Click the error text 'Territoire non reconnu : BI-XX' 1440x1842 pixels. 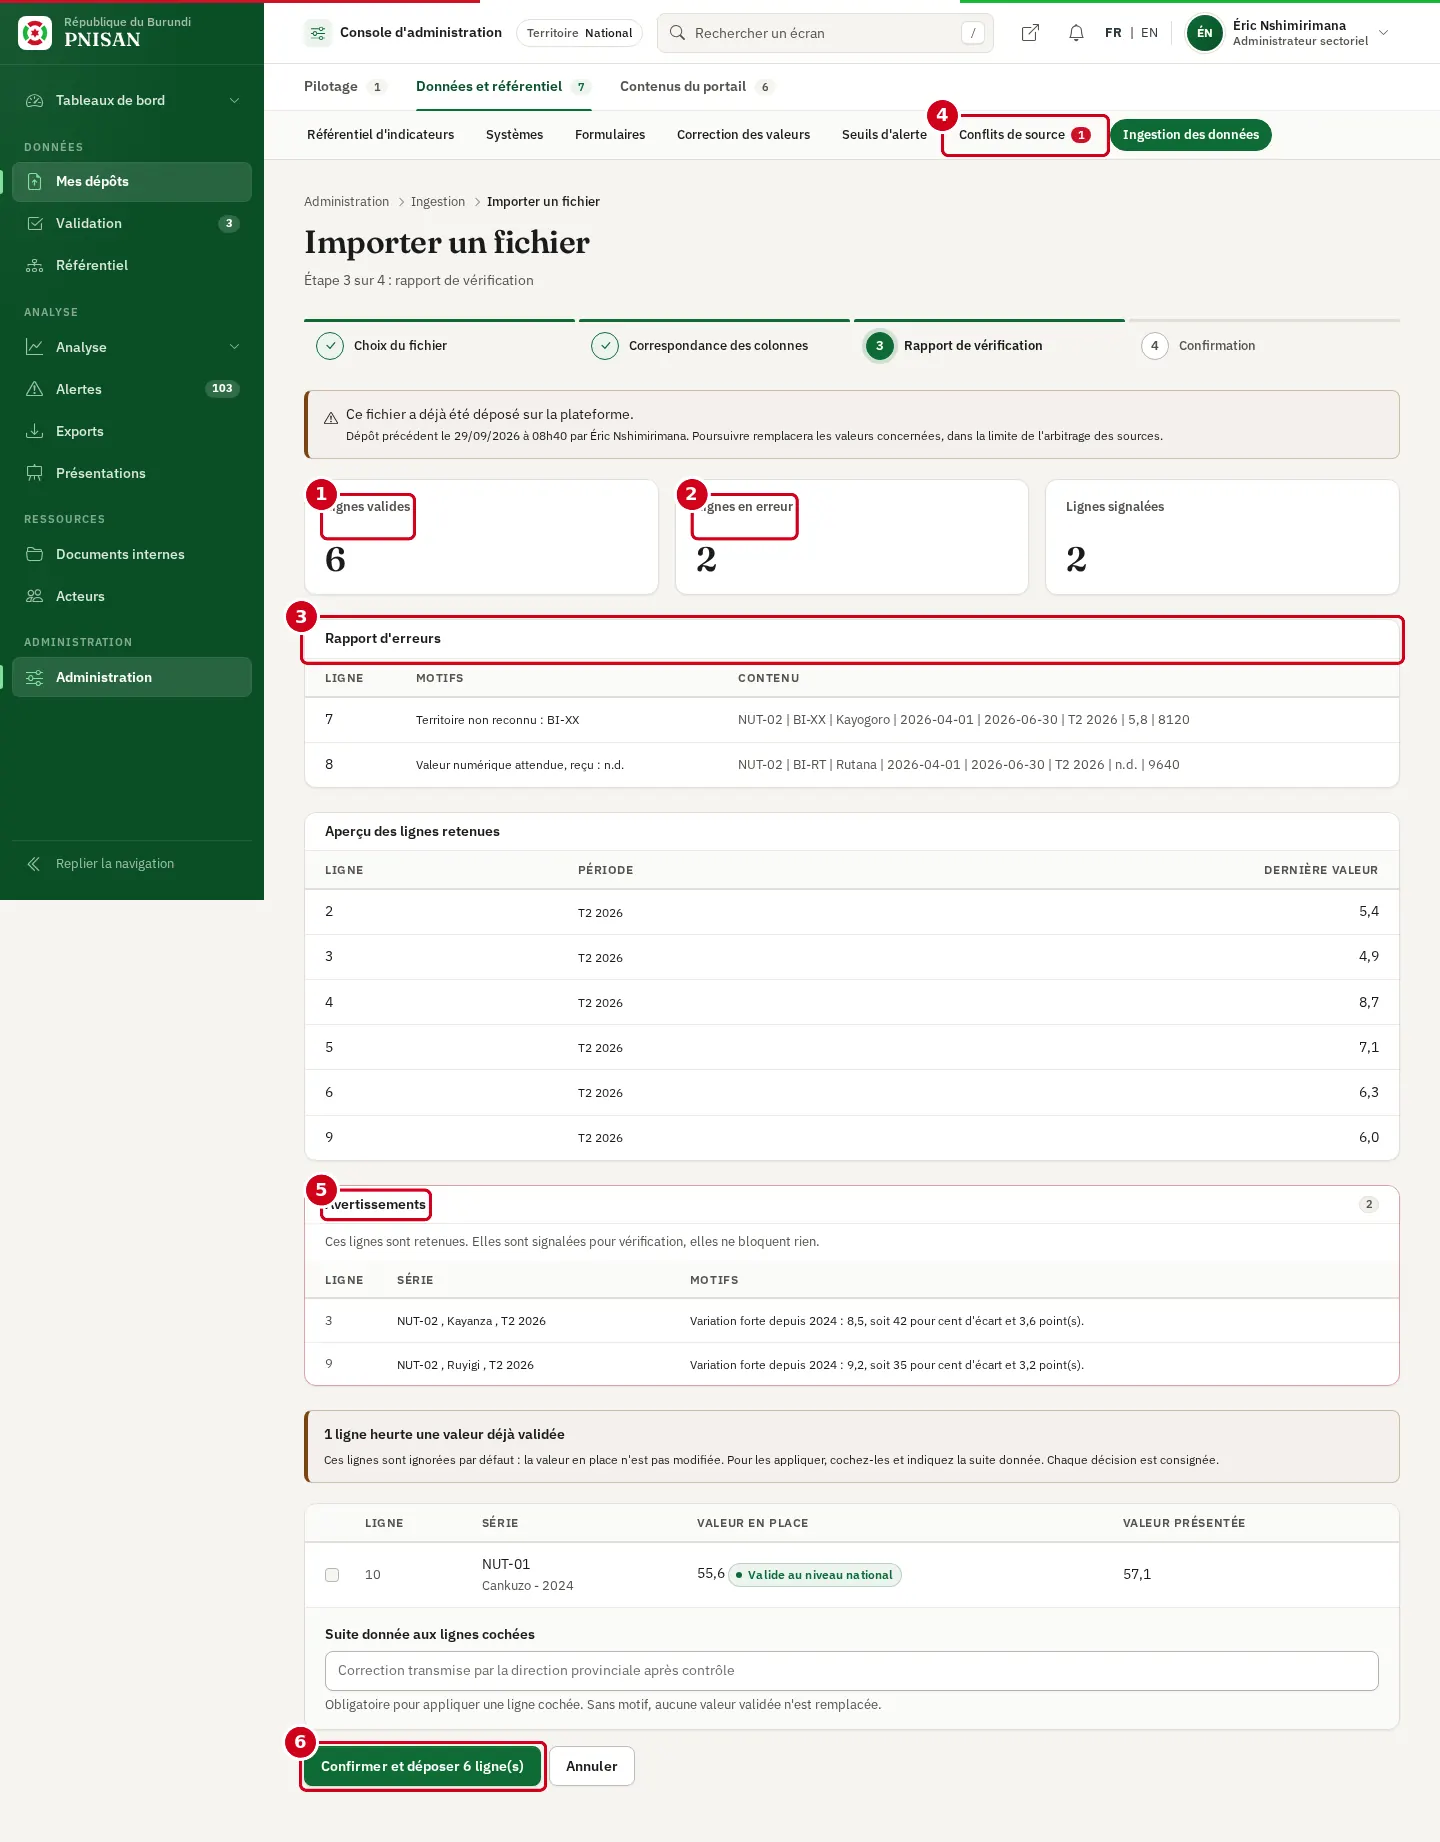click(x=498, y=721)
